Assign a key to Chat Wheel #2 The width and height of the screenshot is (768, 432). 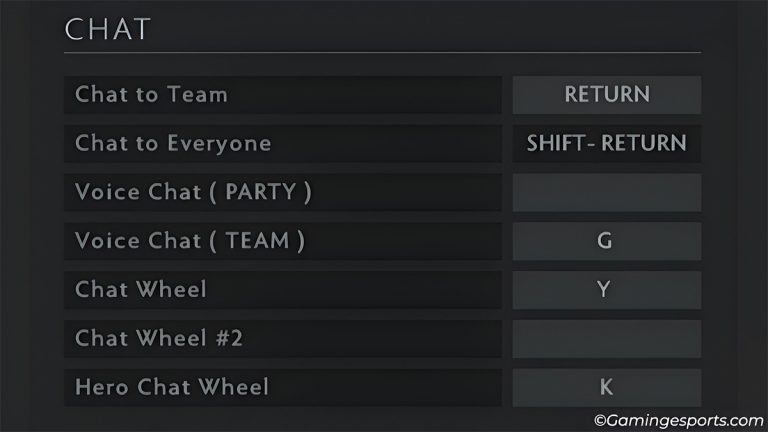(x=607, y=338)
